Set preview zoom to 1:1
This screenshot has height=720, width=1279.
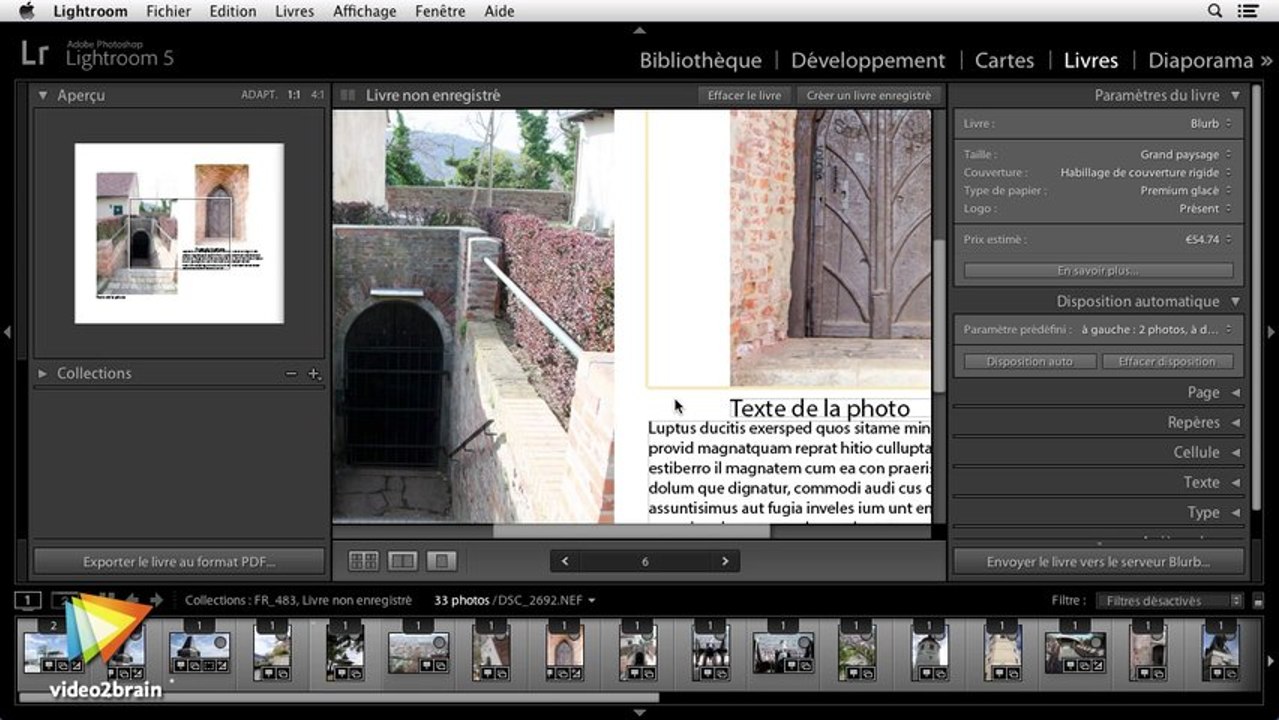pyautogui.click(x=294, y=95)
